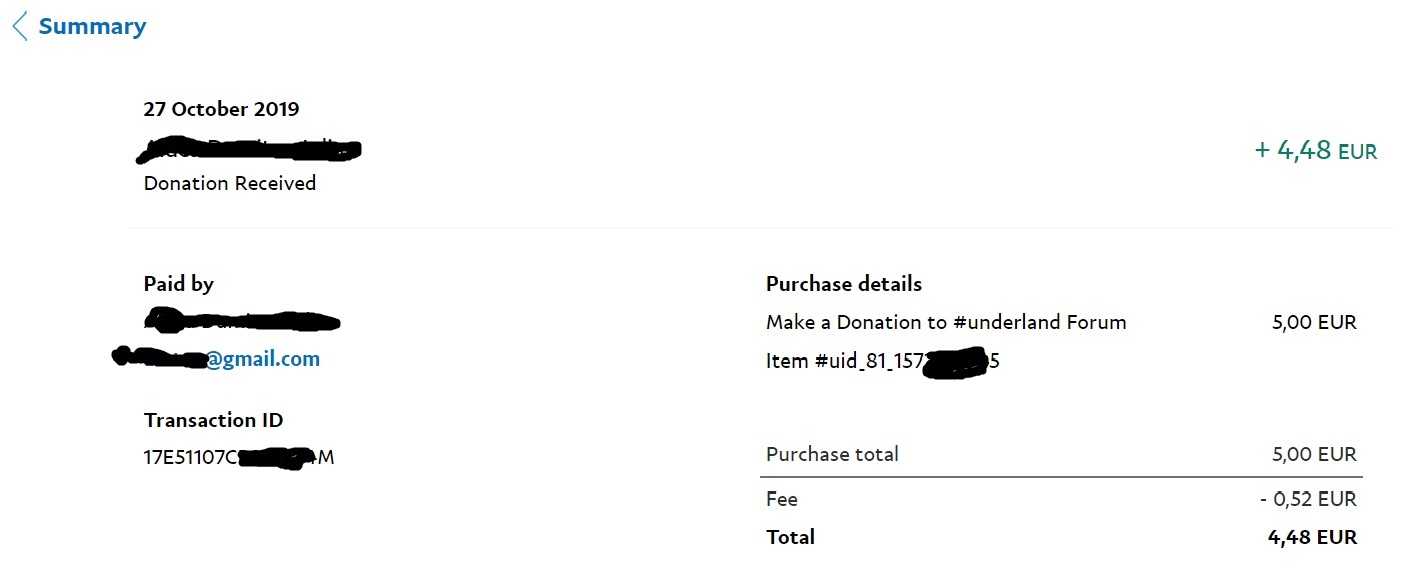Select the redacted name under Paid by
This screenshot has width=1401, height=563.
pos(242,322)
